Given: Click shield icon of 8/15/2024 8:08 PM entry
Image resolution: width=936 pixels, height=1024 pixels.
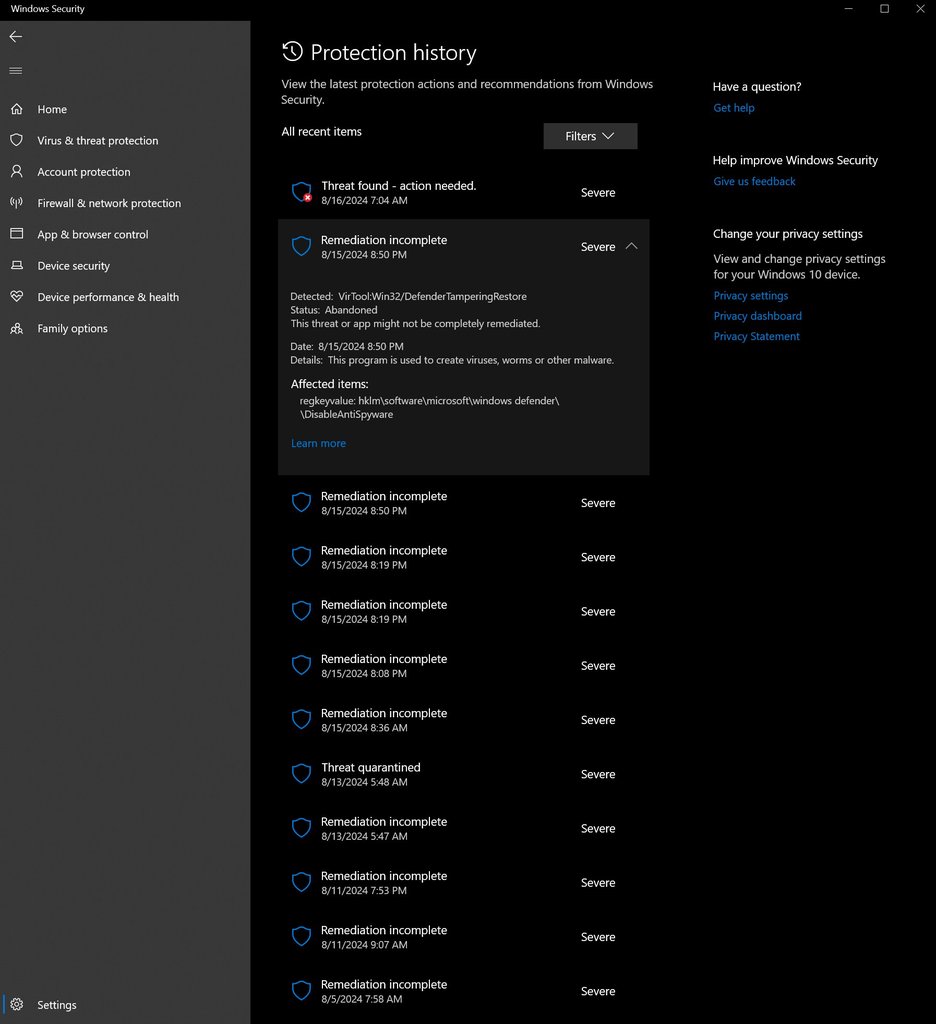Looking at the screenshot, I should click(x=301, y=665).
